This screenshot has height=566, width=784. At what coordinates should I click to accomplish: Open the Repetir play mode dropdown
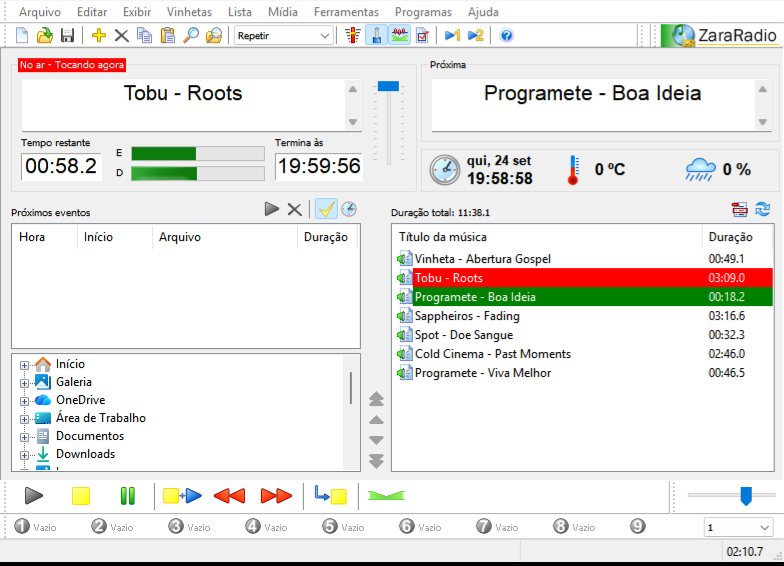click(x=284, y=36)
